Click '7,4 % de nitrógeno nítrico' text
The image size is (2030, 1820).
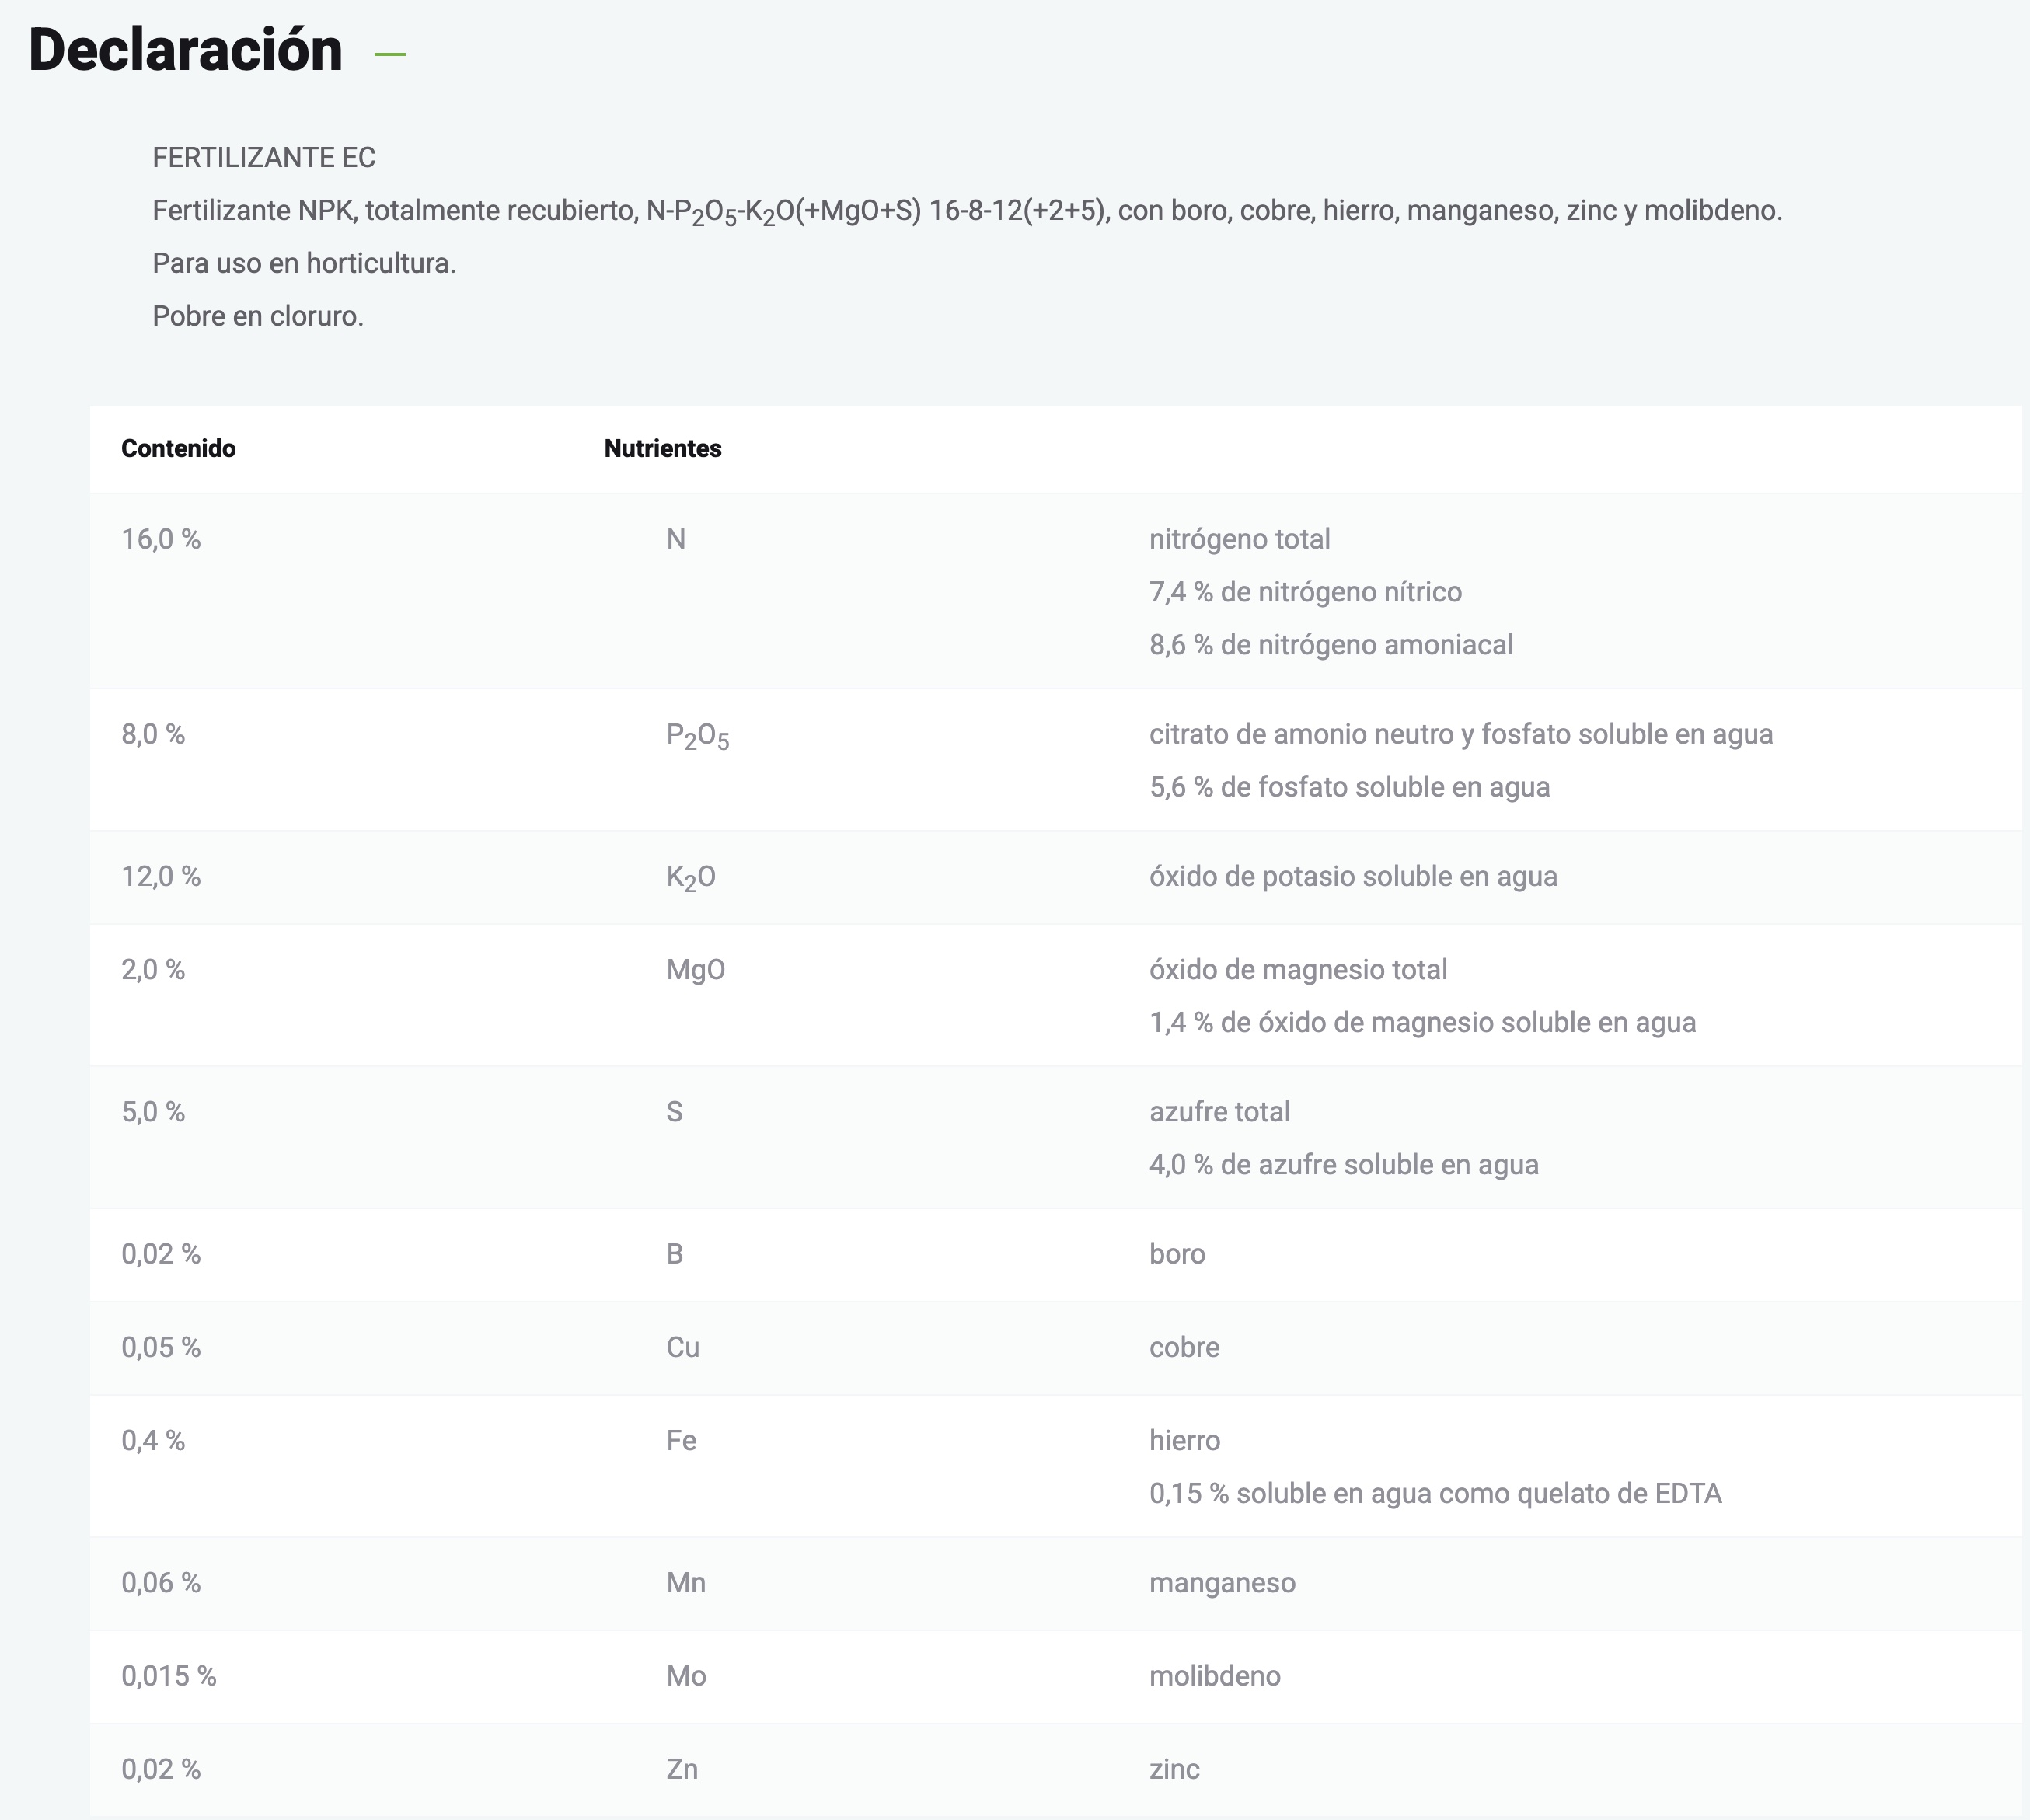[1304, 592]
